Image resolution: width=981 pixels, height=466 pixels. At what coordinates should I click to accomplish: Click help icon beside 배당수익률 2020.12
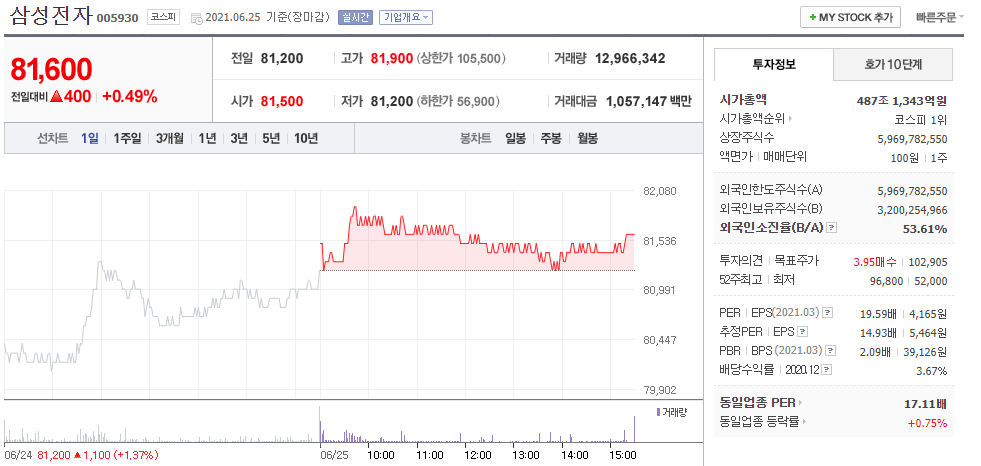[x=827, y=370]
